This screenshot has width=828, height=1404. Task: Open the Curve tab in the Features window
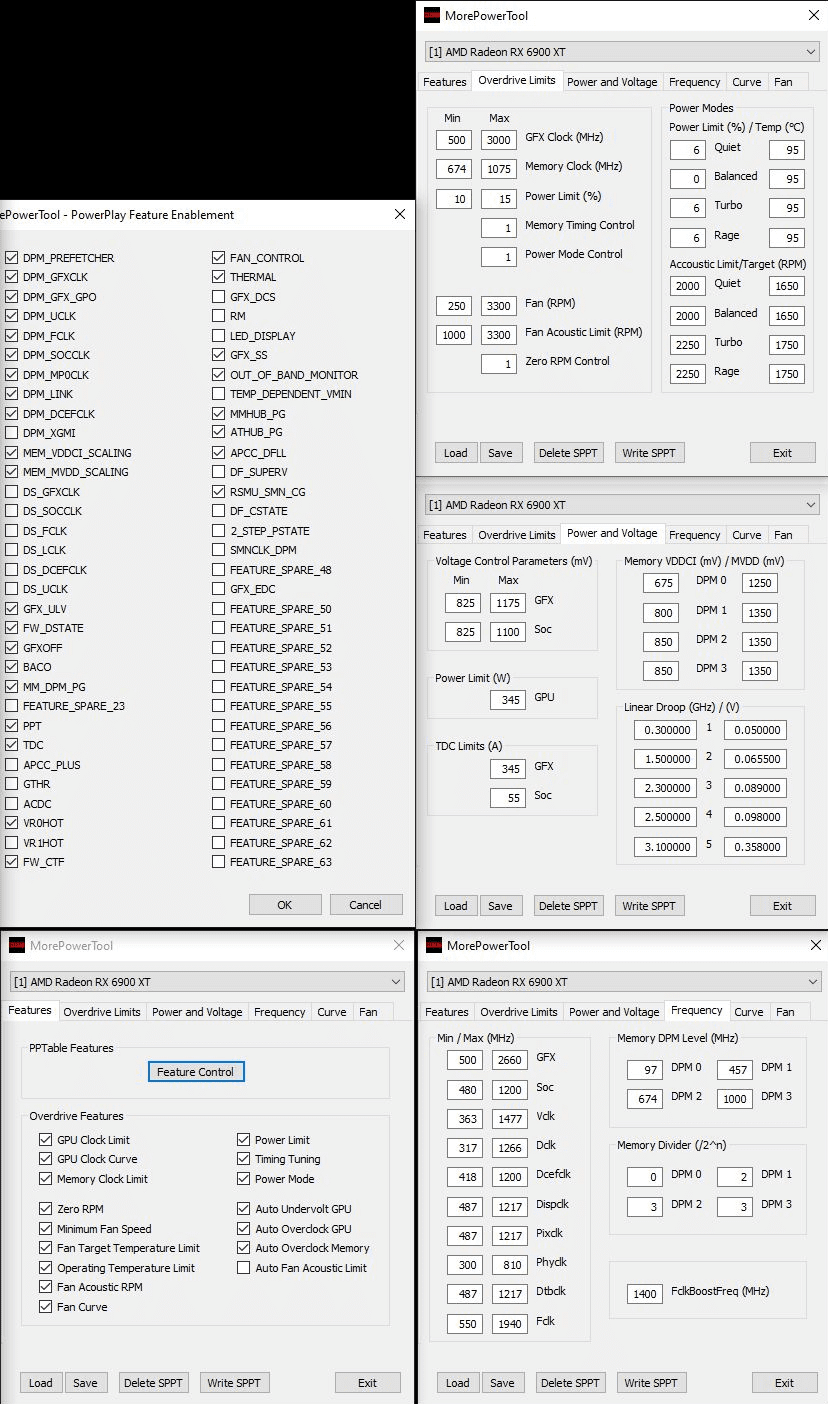click(x=332, y=1012)
